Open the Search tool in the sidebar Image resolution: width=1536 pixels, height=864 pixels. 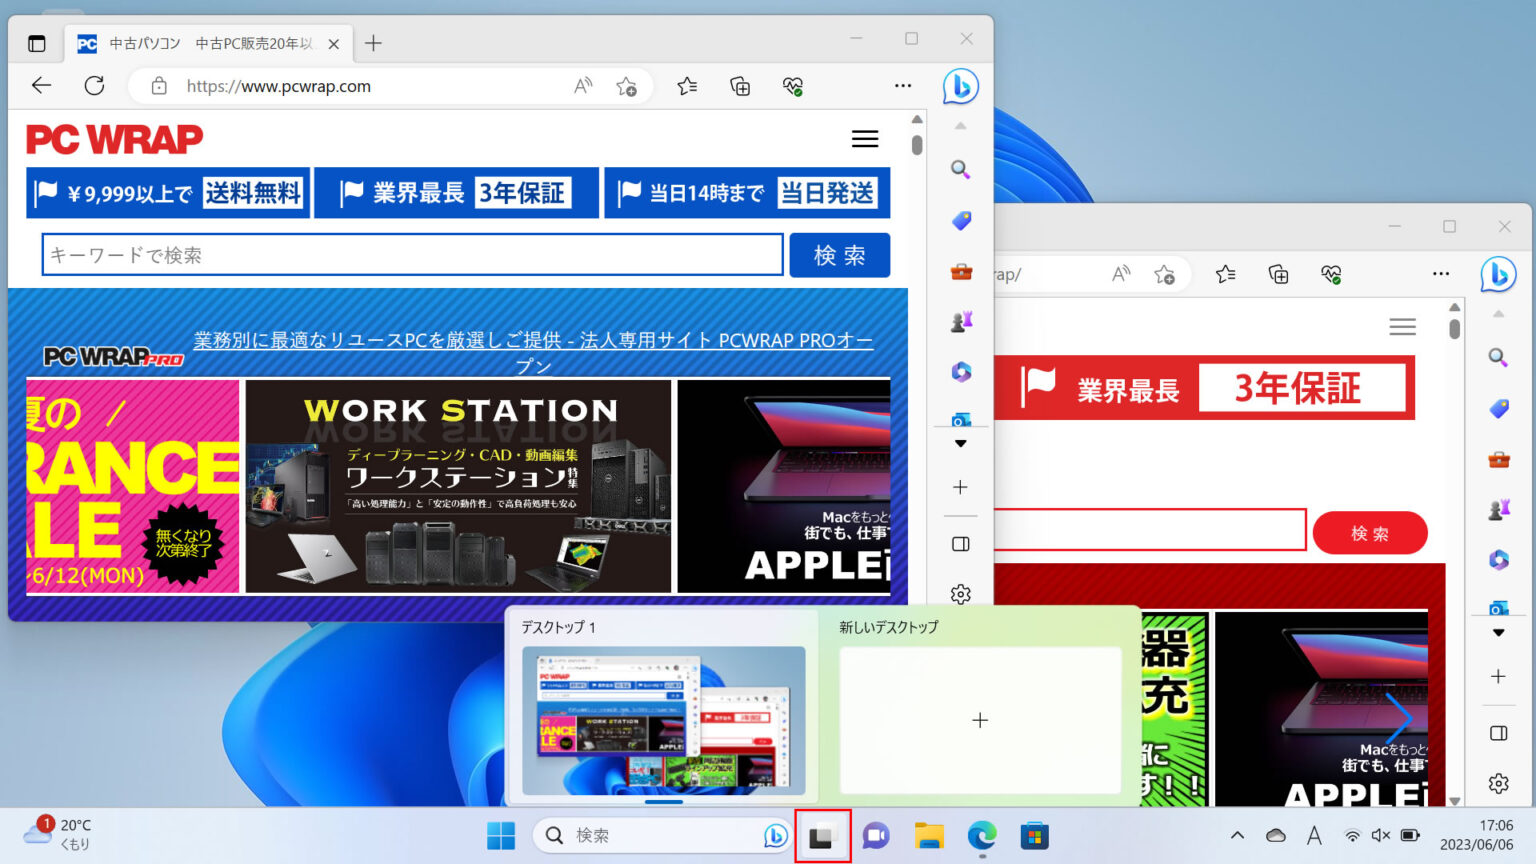pyautogui.click(x=961, y=170)
